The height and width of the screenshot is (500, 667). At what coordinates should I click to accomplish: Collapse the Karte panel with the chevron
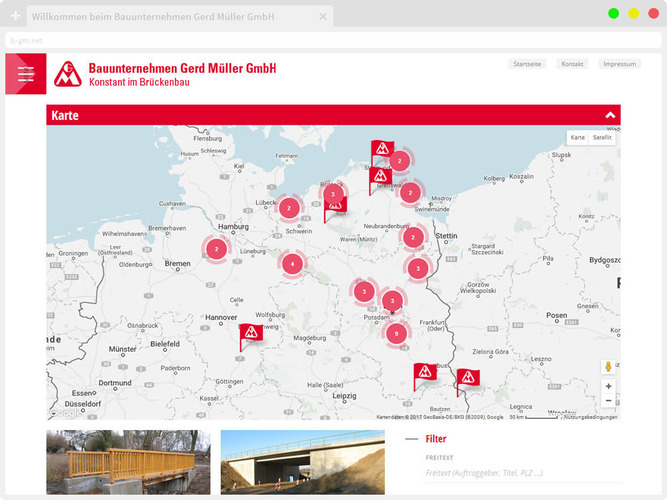609,115
